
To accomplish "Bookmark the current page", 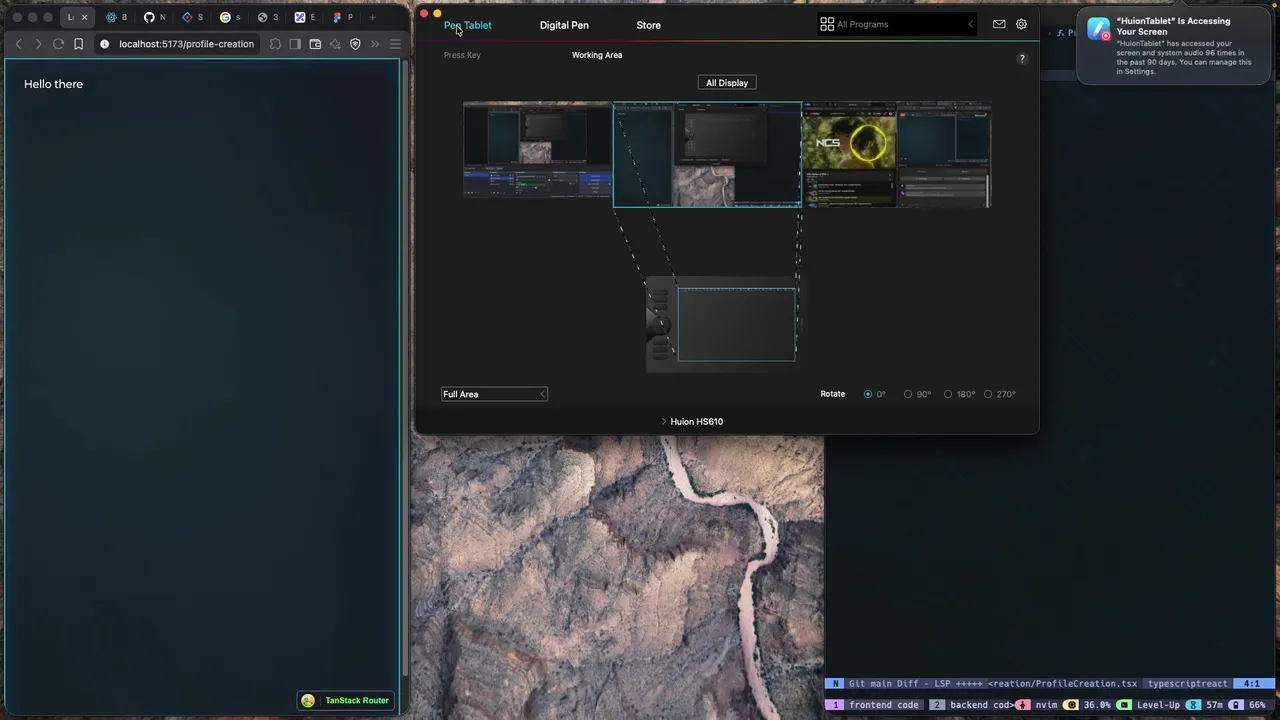I will click(x=78, y=44).
